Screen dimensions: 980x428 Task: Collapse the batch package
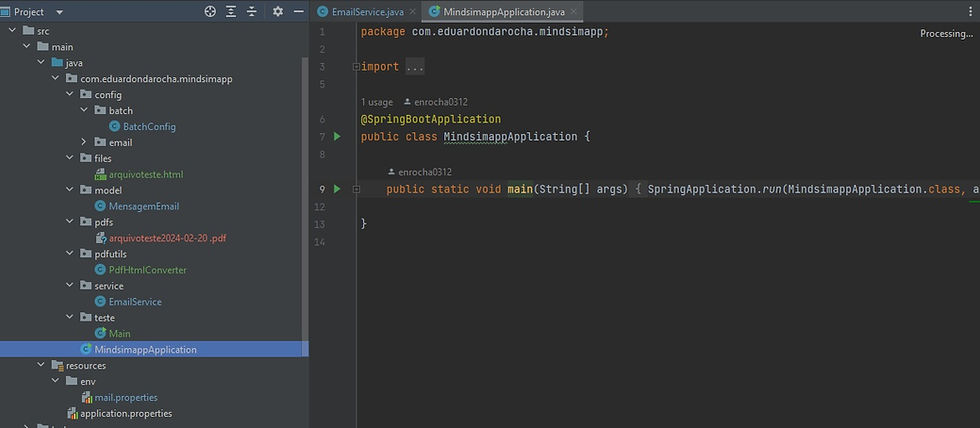pyautogui.click(x=84, y=111)
